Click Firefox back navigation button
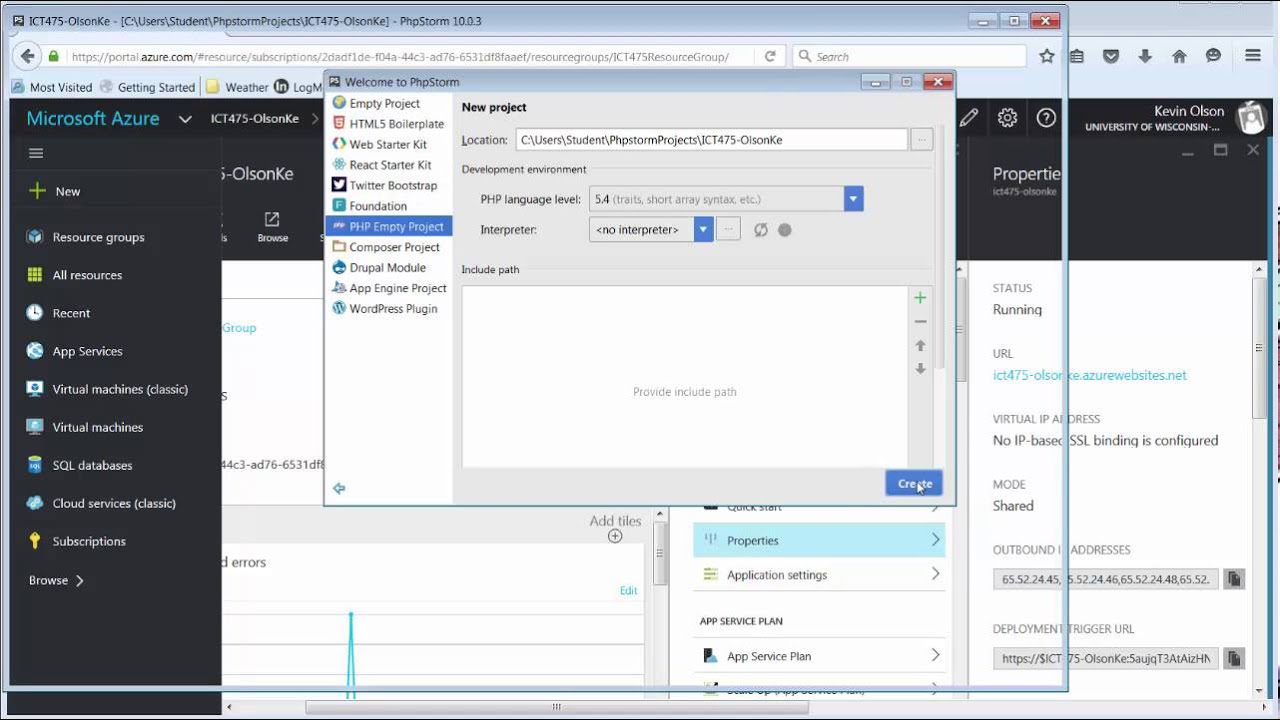Viewport: 1280px width, 720px height. coord(28,56)
